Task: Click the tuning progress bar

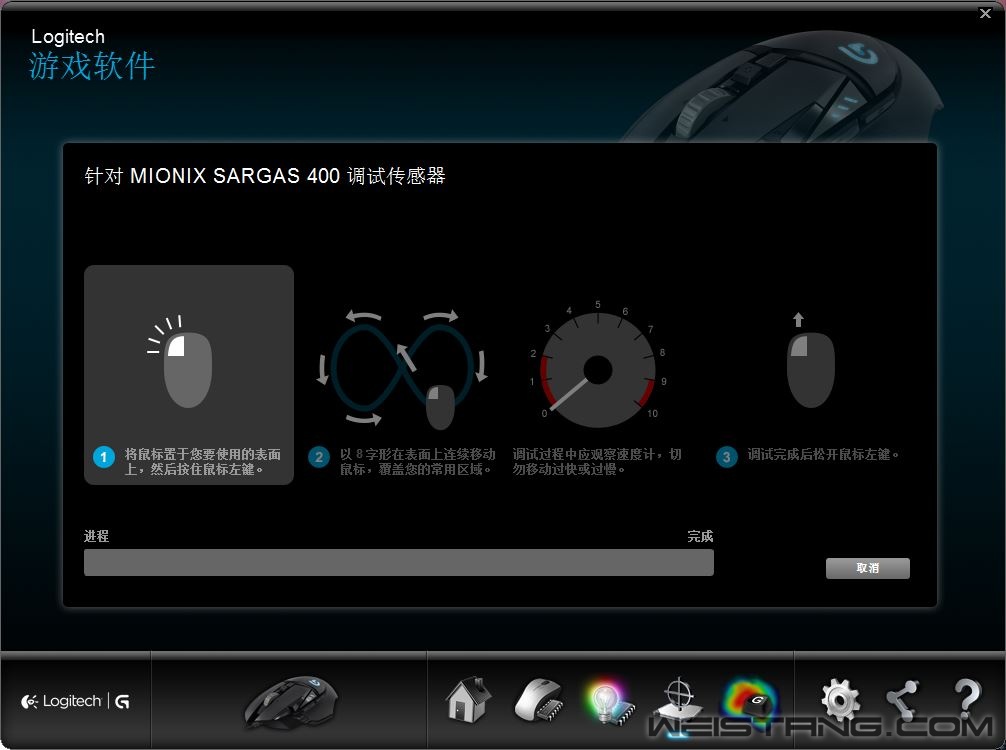Action: pos(398,562)
